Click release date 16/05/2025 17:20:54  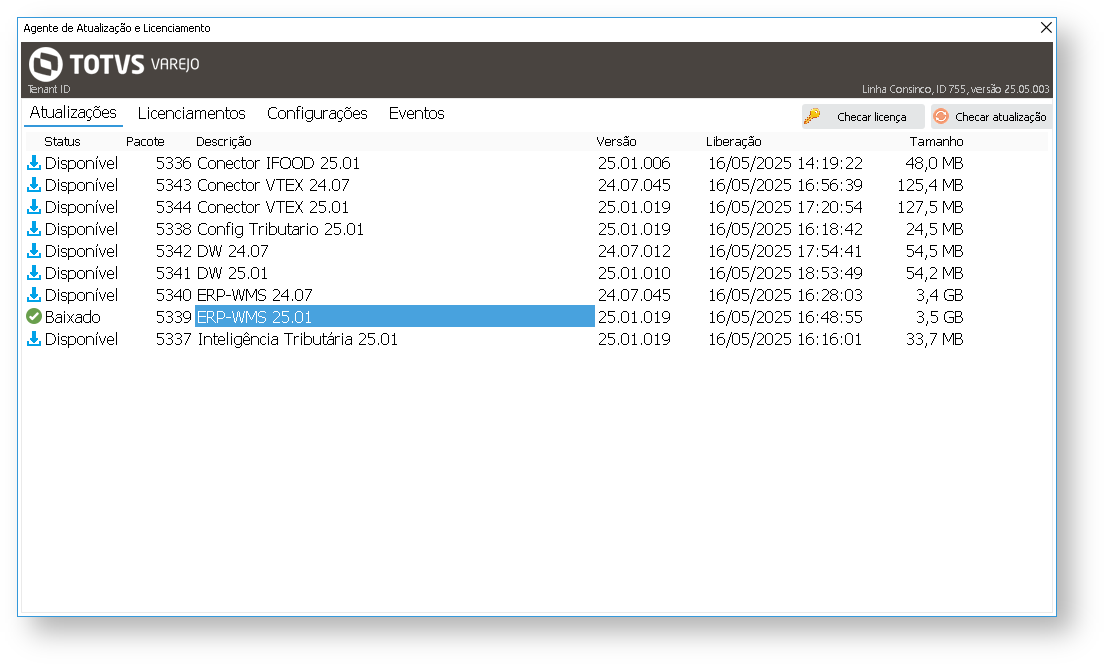(785, 207)
